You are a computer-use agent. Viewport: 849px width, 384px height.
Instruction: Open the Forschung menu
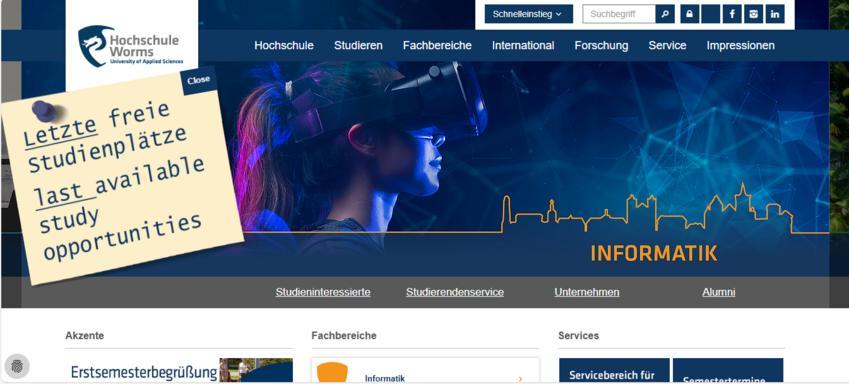click(601, 45)
